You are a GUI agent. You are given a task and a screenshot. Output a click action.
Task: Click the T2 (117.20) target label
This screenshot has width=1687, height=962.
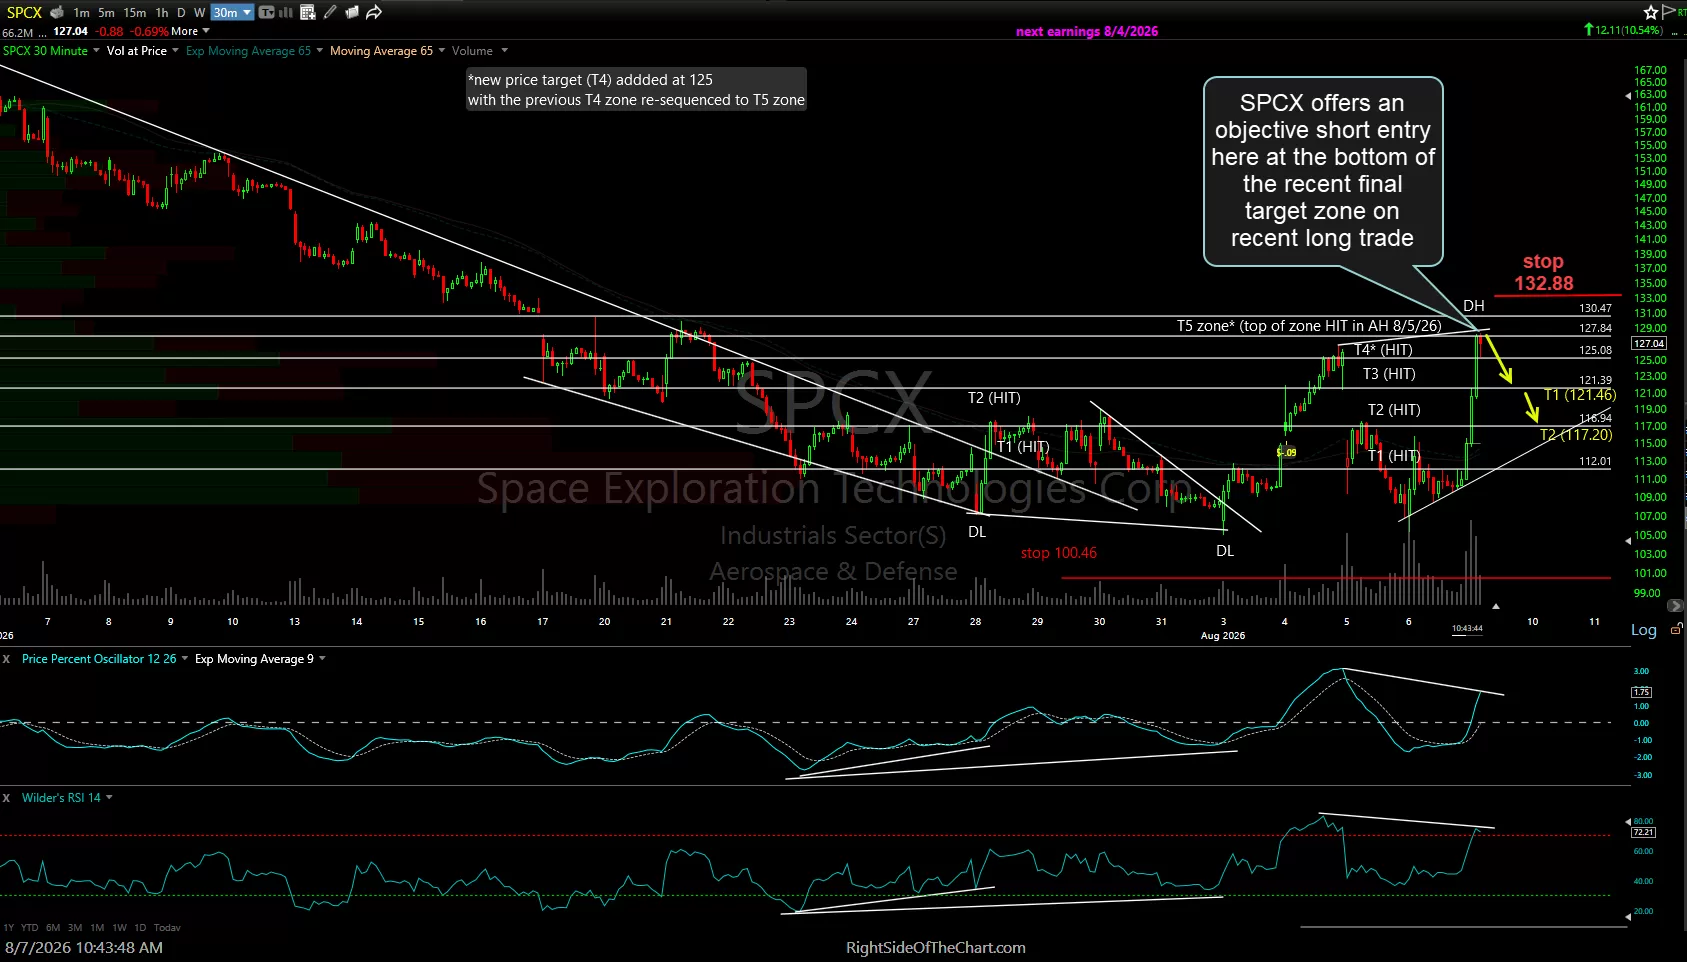[x=1576, y=435]
